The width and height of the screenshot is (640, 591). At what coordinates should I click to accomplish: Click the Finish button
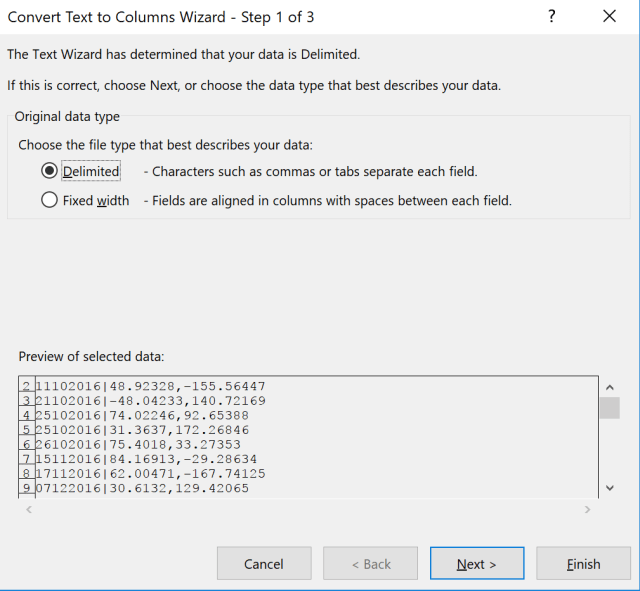[583, 564]
